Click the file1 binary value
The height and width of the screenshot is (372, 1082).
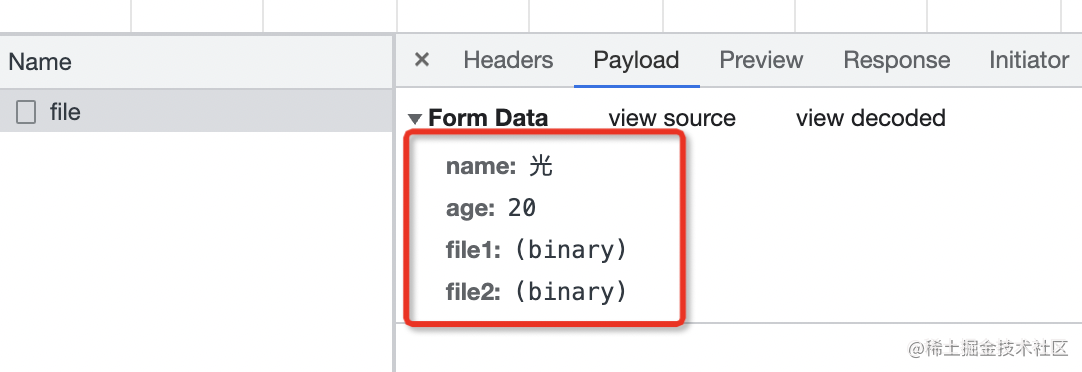click(571, 250)
